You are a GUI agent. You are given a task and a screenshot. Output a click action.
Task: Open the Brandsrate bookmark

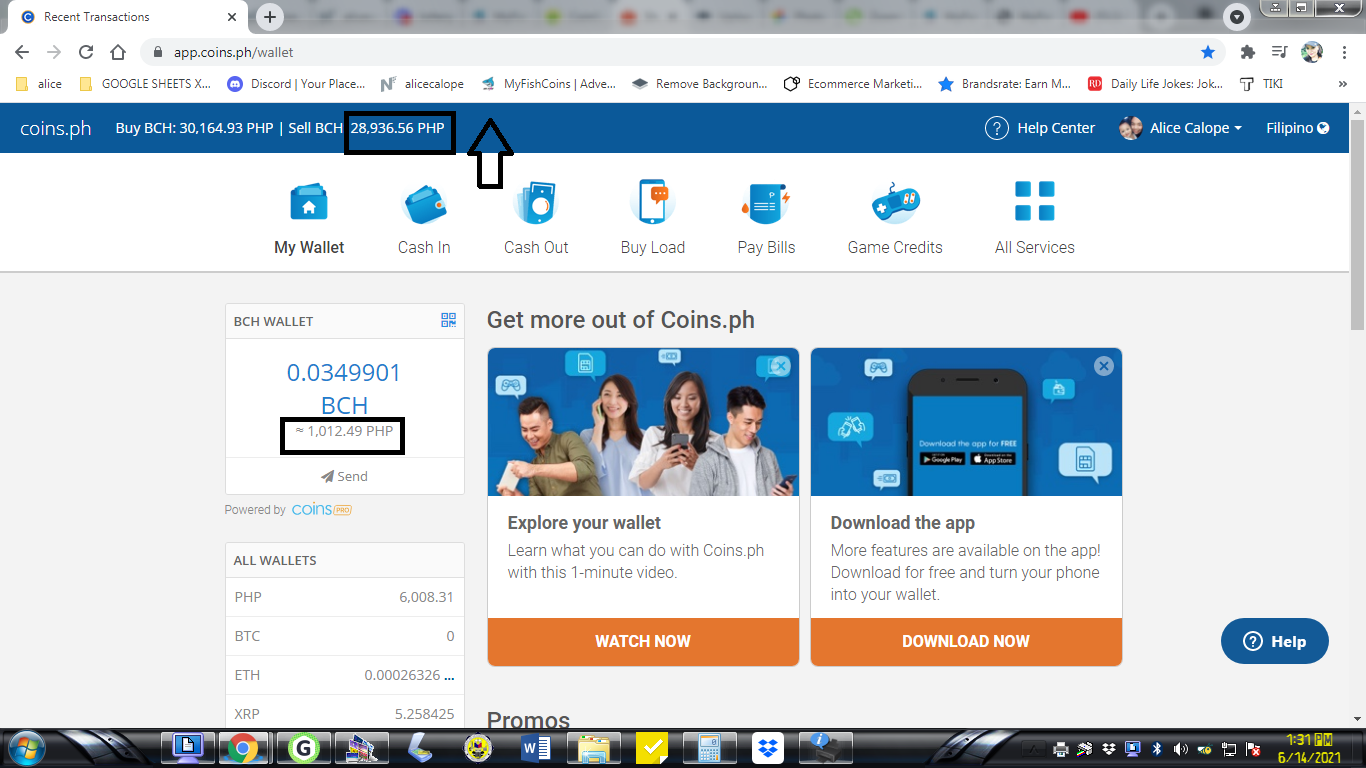(1005, 84)
